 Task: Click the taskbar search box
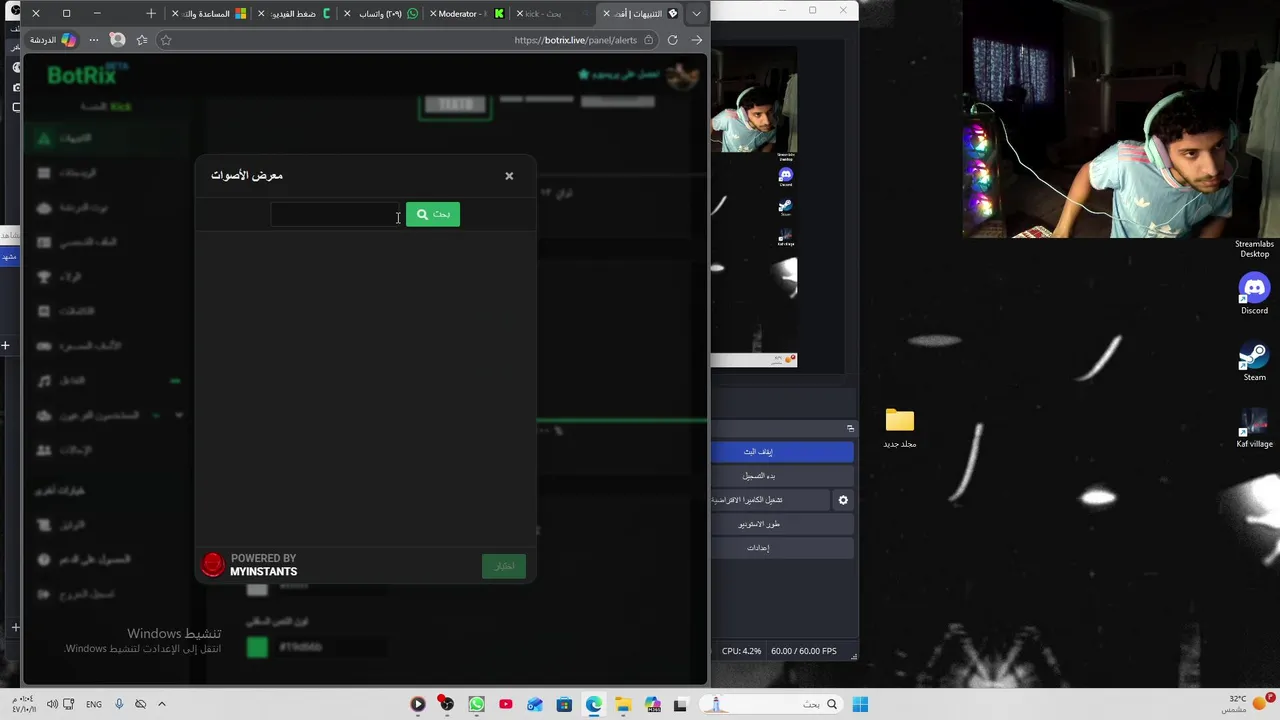click(x=770, y=704)
